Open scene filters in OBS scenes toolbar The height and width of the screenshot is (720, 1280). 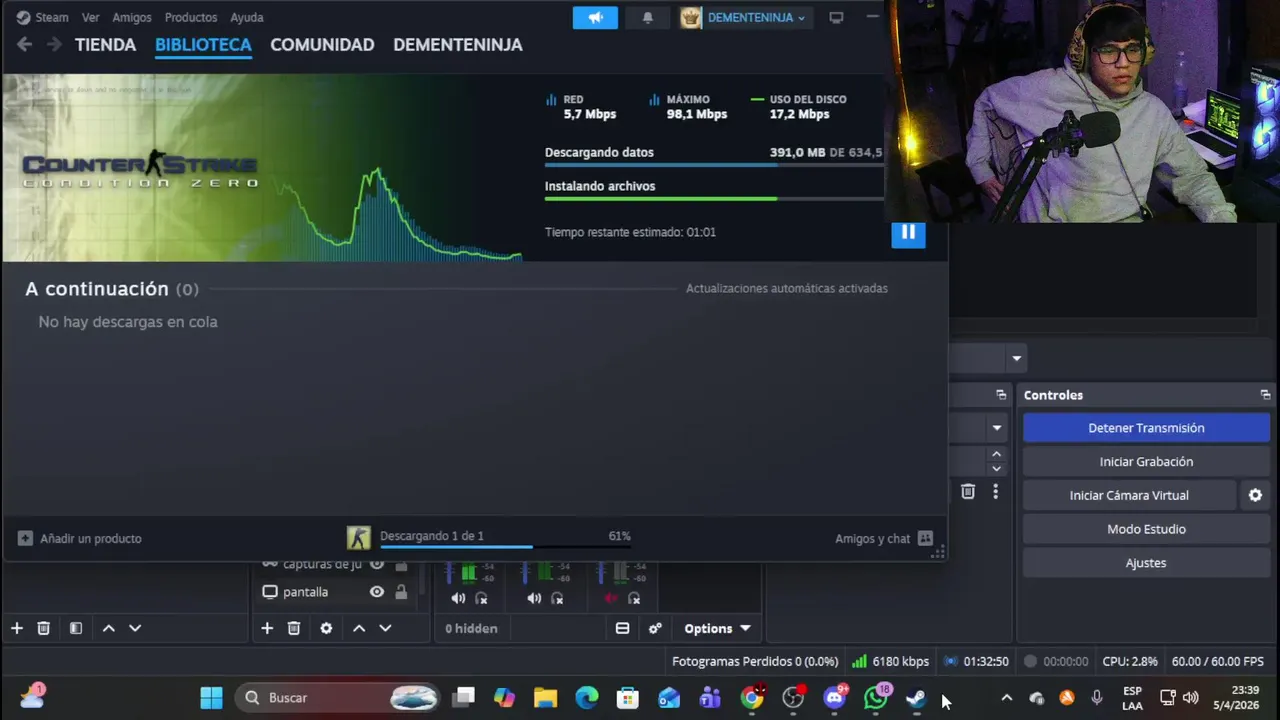[x=76, y=628]
